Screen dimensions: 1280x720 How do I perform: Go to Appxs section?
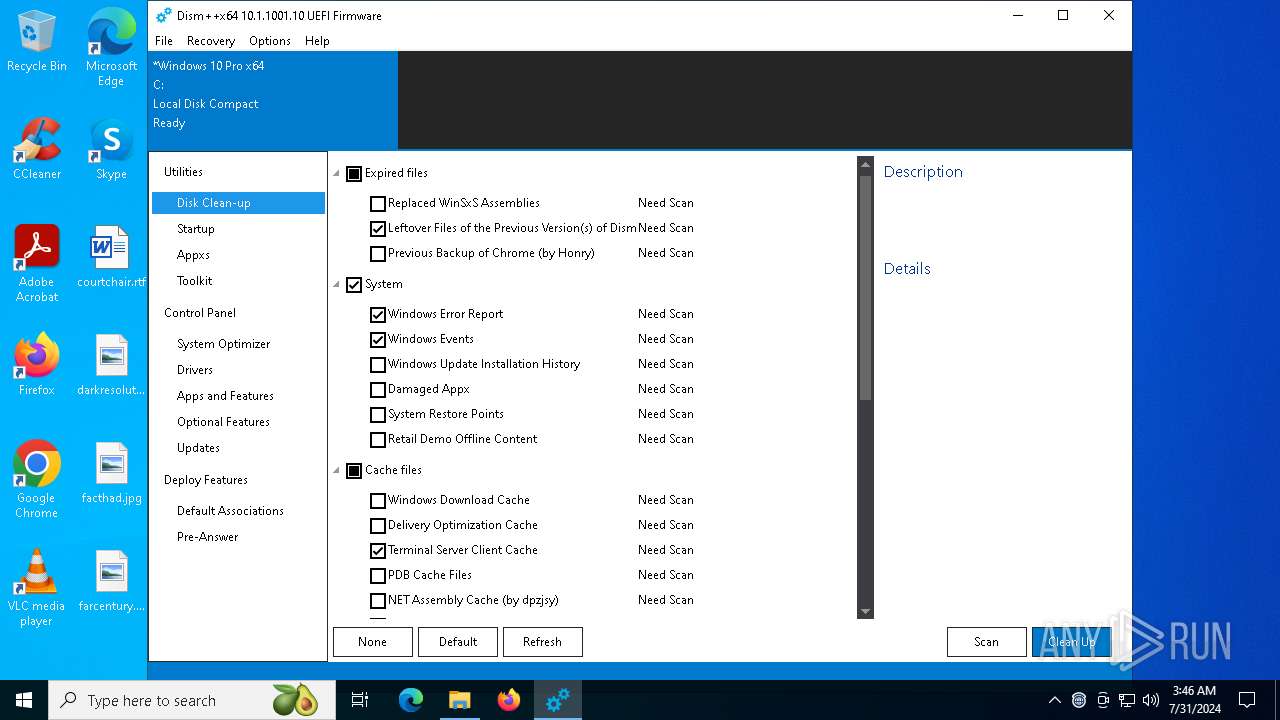tap(238, 255)
